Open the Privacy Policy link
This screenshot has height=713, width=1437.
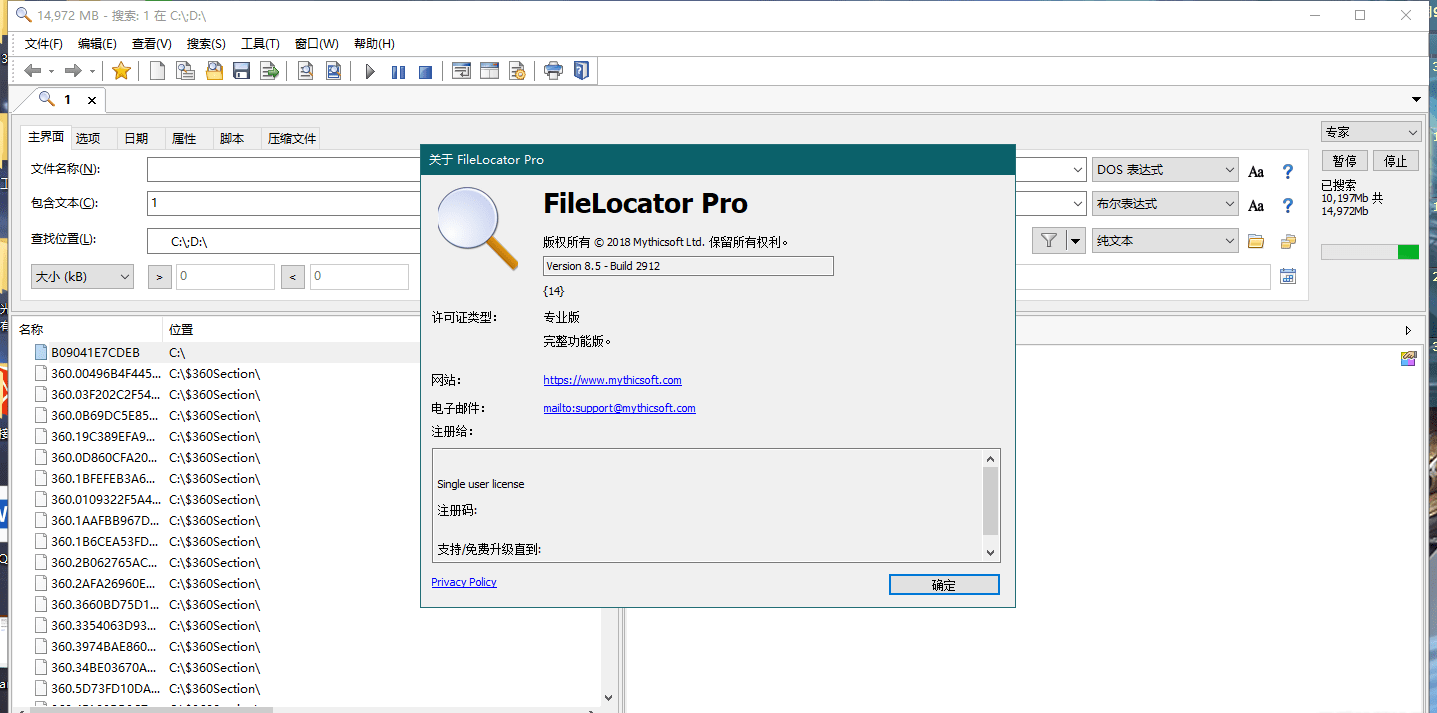pos(464,582)
